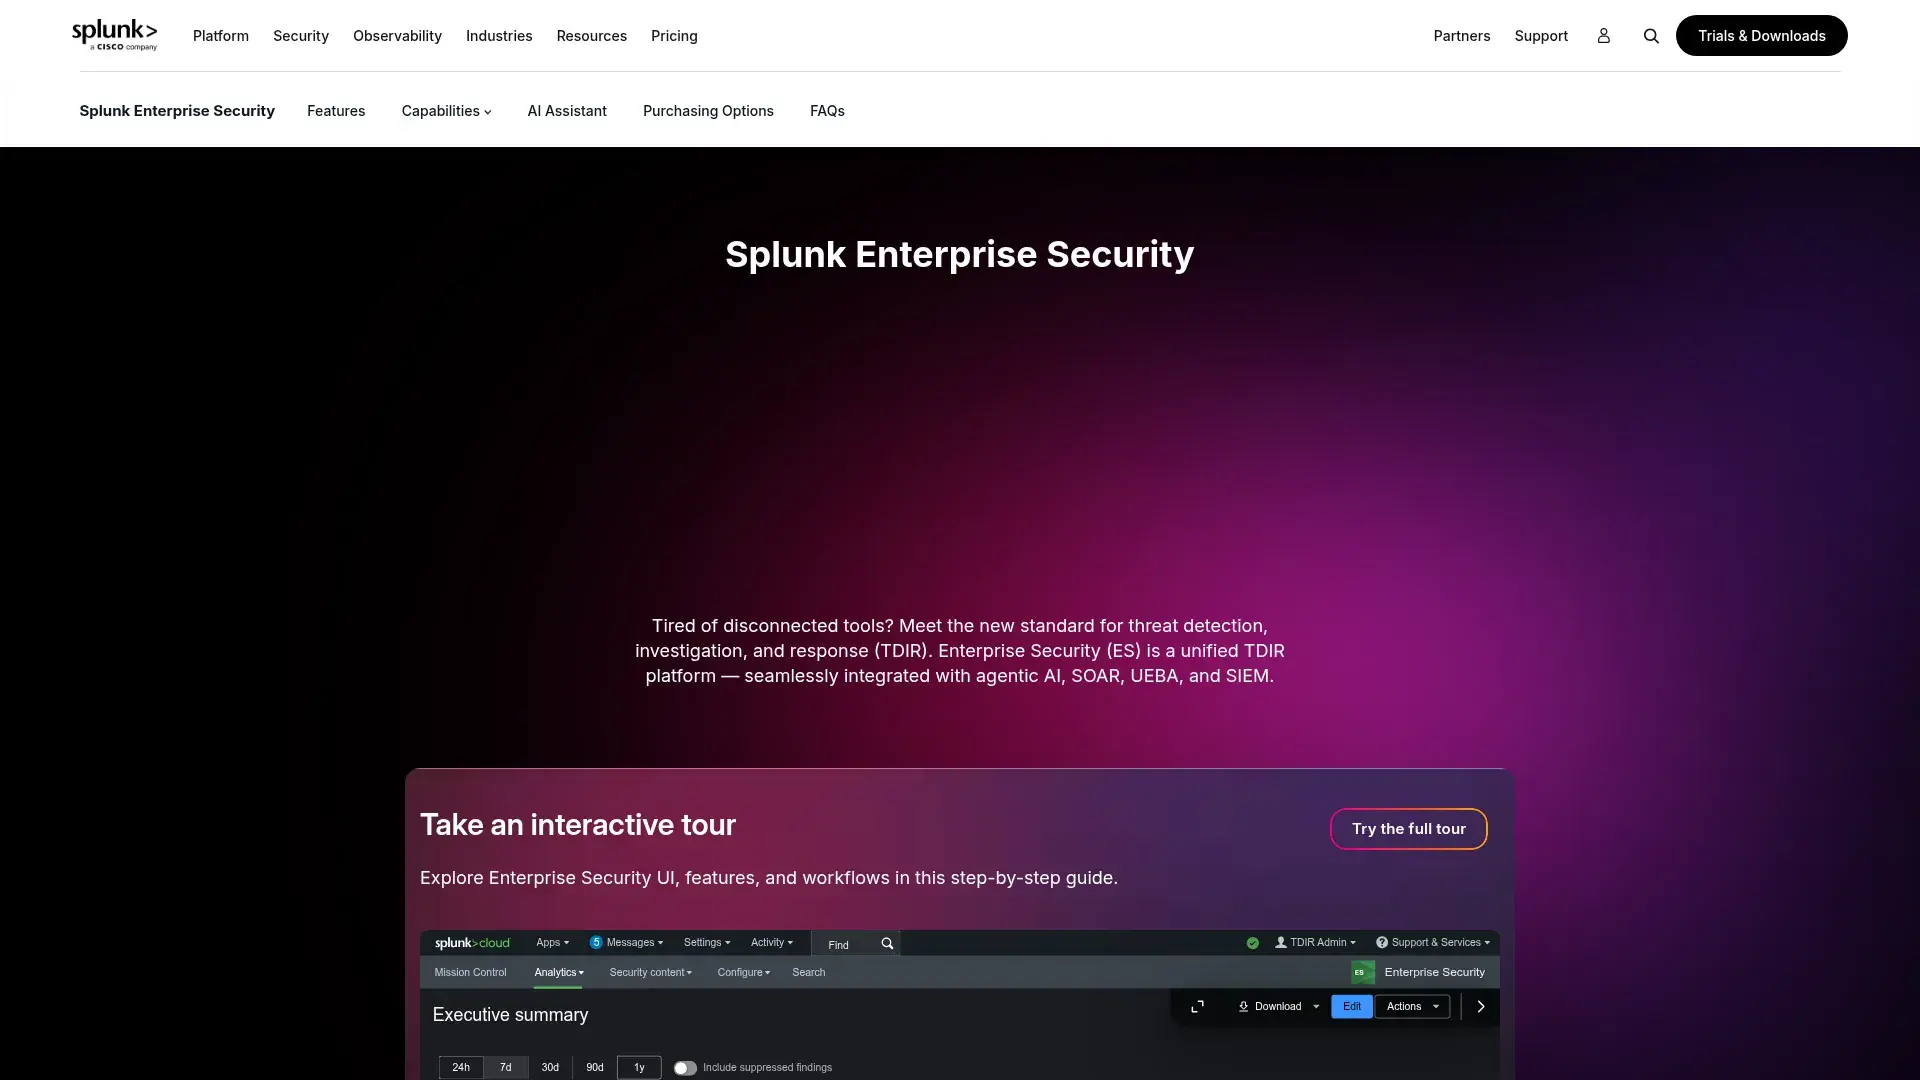Select the 7d time range

(506, 1068)
